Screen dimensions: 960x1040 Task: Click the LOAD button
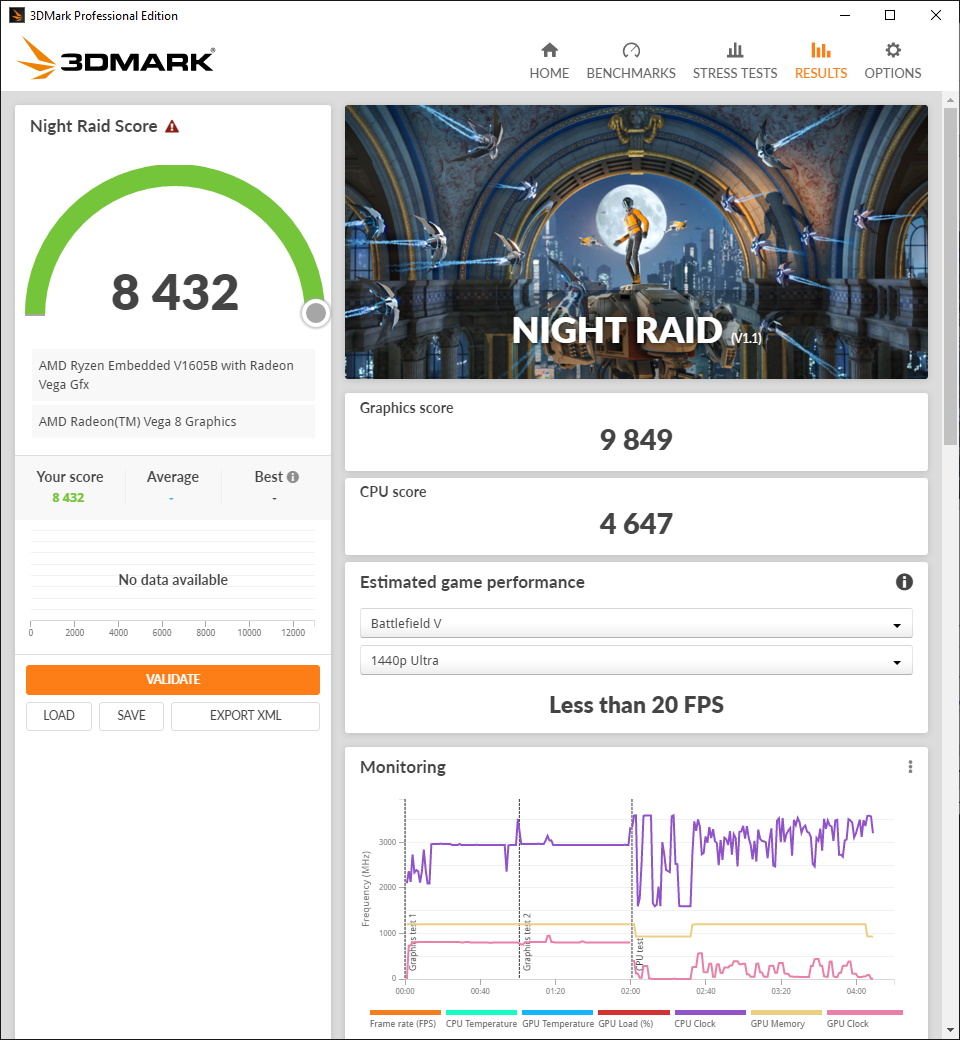(58, 716)
